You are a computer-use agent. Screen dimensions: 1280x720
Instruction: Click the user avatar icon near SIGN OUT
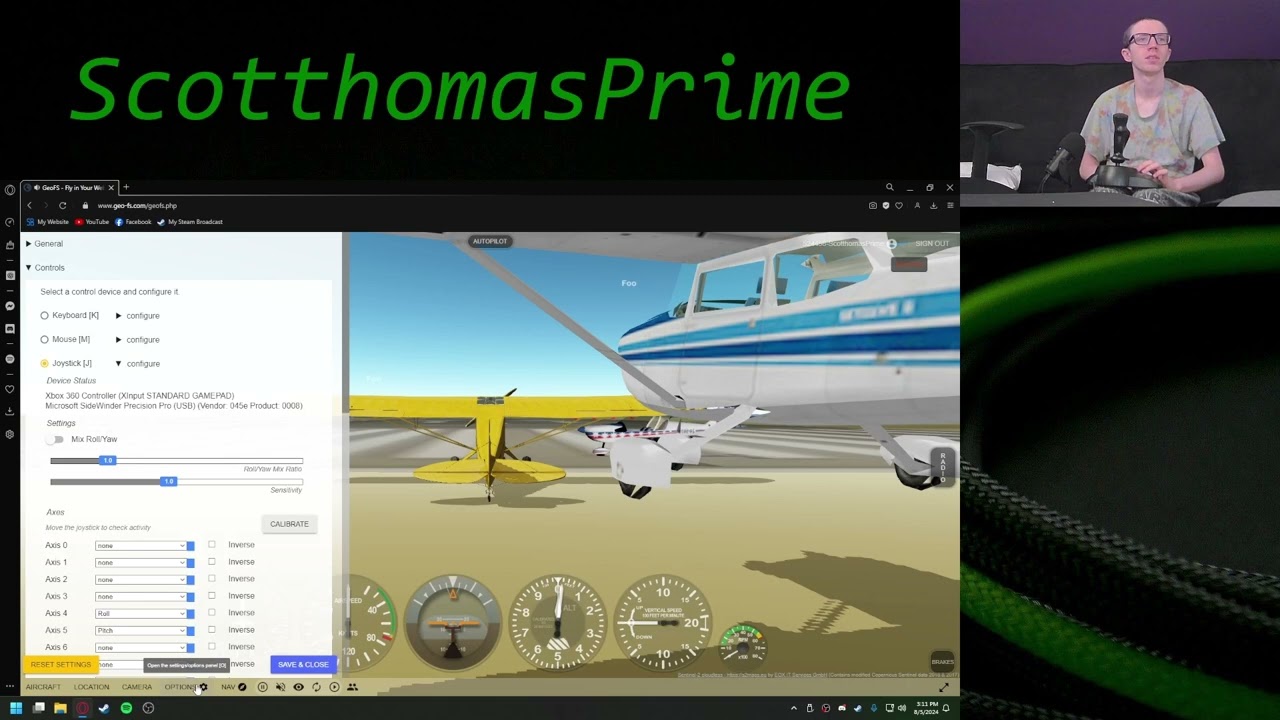click(x=891, y=244)
